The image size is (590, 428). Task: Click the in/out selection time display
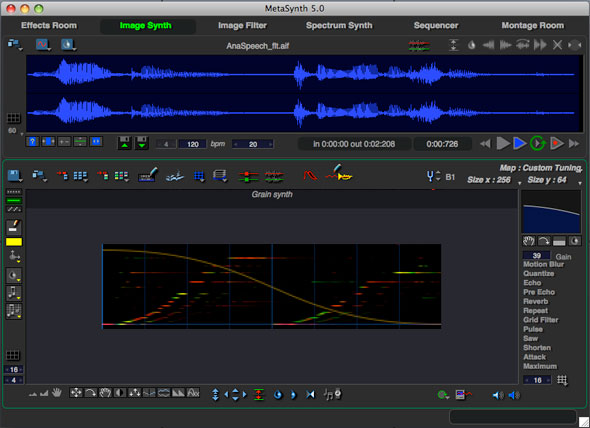pyautogui.click(x=354, y=144)
